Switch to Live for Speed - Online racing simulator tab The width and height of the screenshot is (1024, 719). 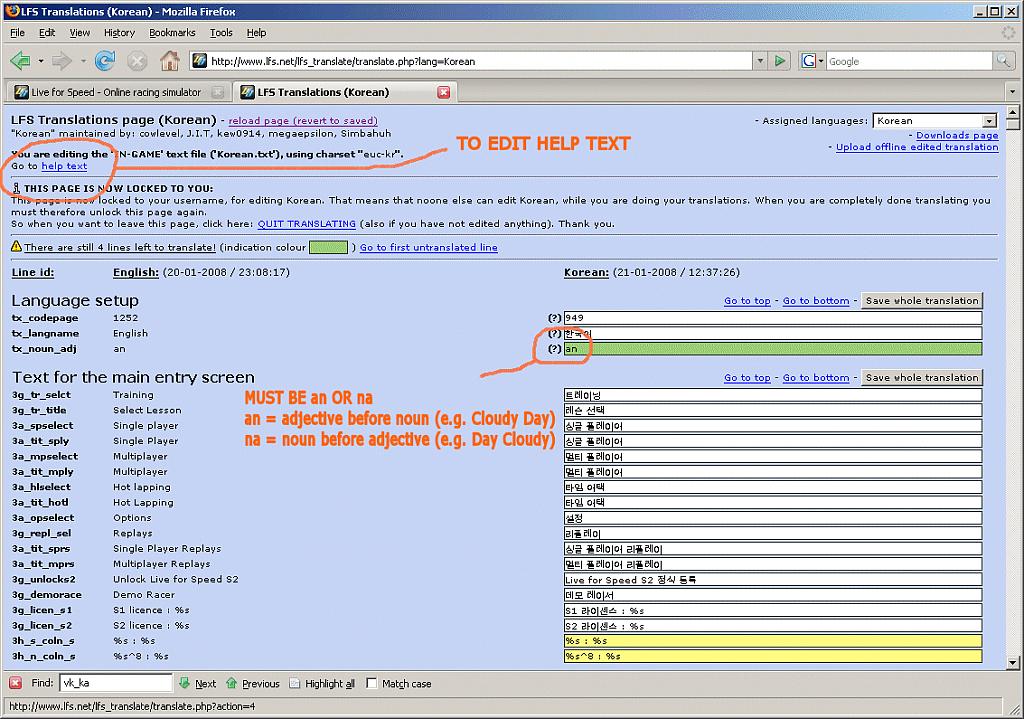[118, 92]
